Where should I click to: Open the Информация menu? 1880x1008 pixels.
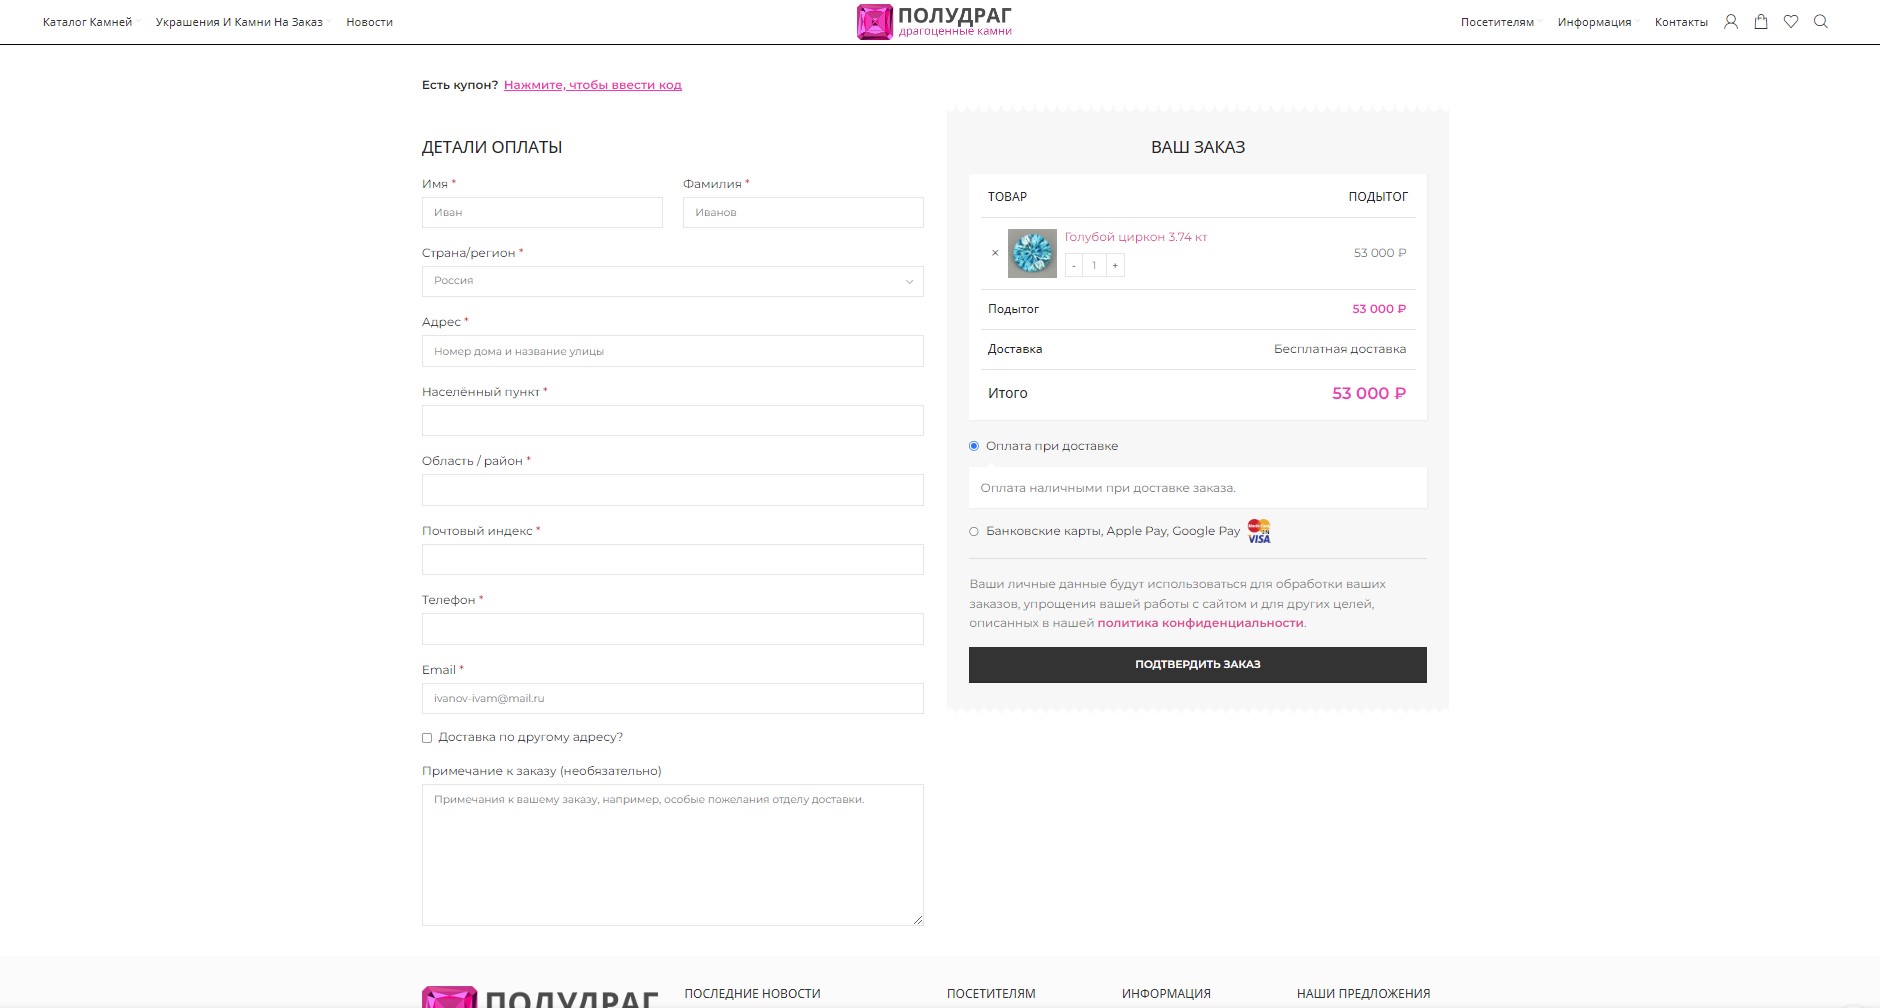pyautogui.click(x=1594, y=22)
